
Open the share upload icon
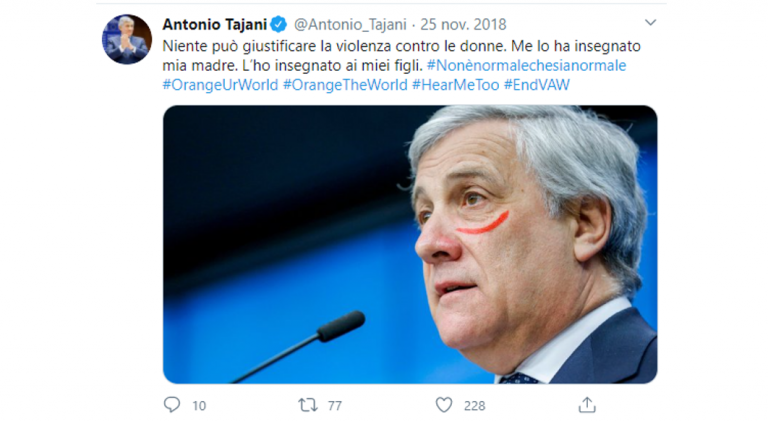(587, 404)
